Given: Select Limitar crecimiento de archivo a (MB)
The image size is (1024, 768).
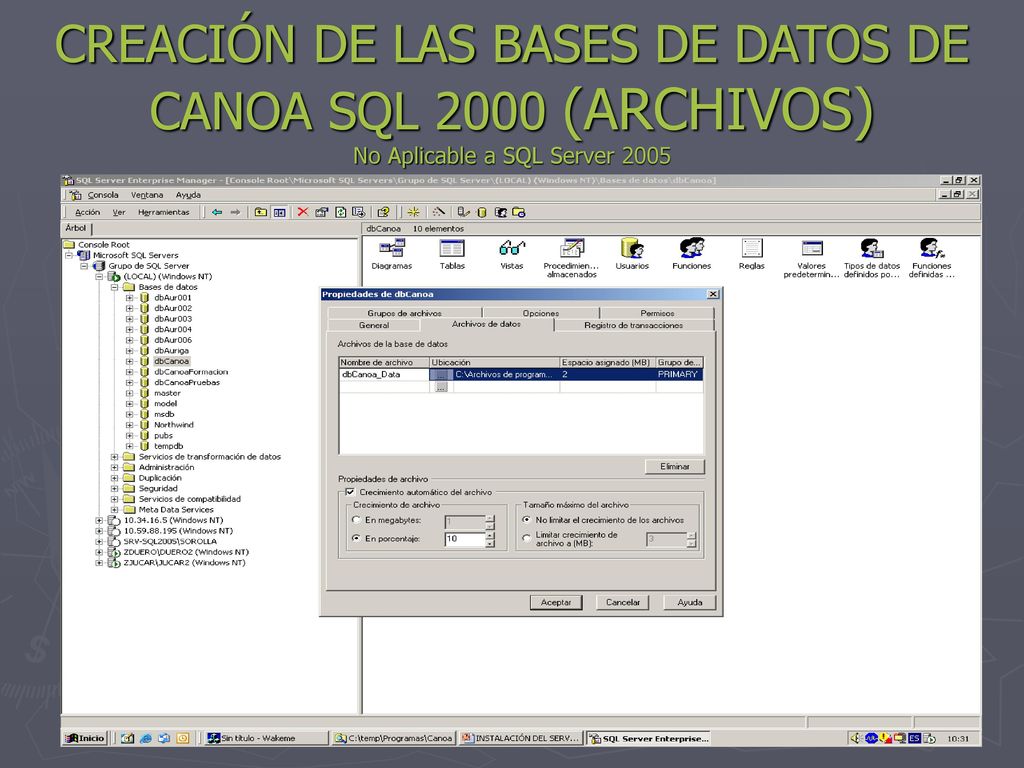Looking at the screenshot, I should coord(527,539).
